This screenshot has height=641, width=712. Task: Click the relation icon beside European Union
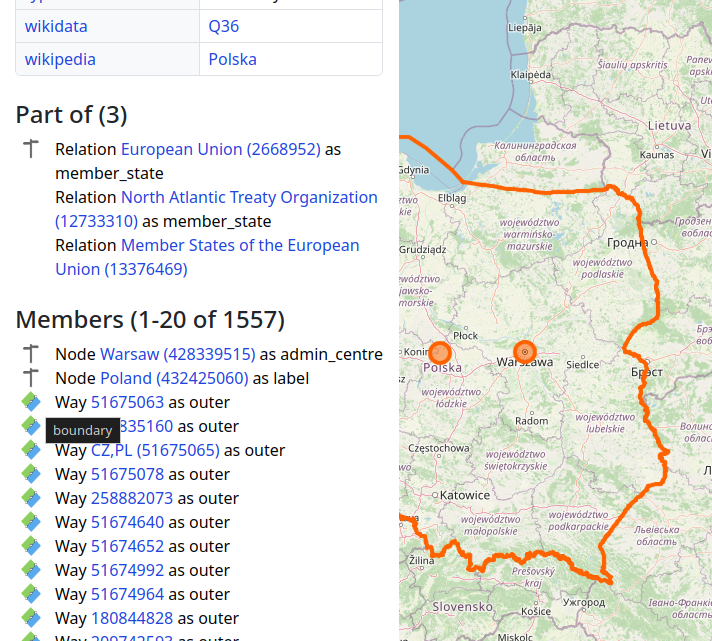tap(31, 149)
